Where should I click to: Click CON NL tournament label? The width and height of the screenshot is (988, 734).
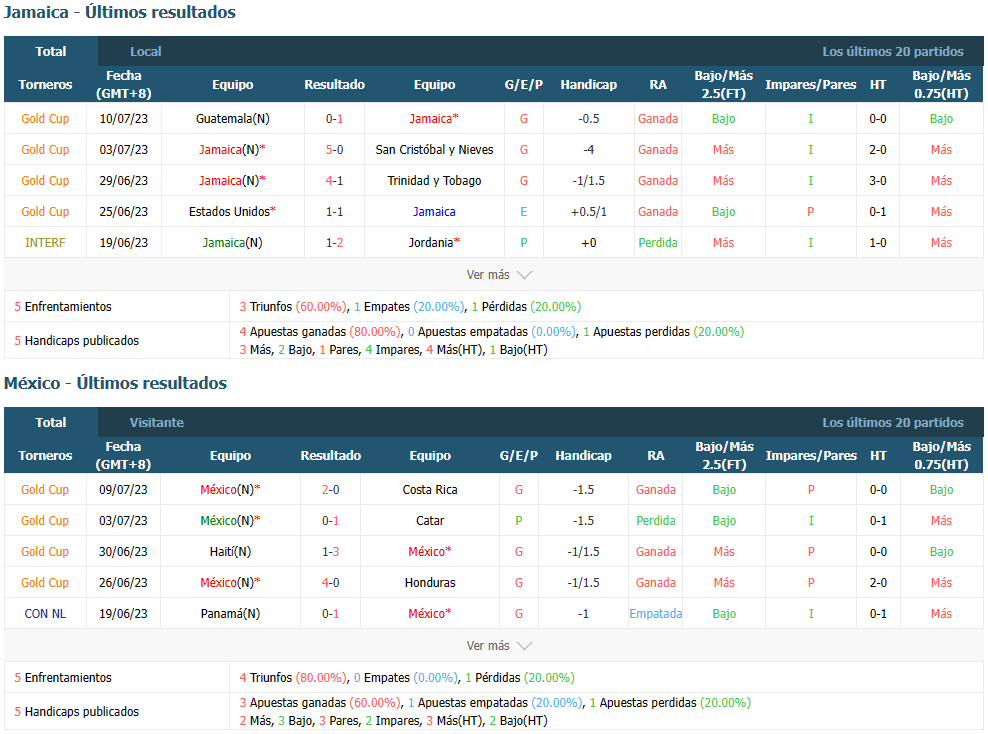point(45,614)
